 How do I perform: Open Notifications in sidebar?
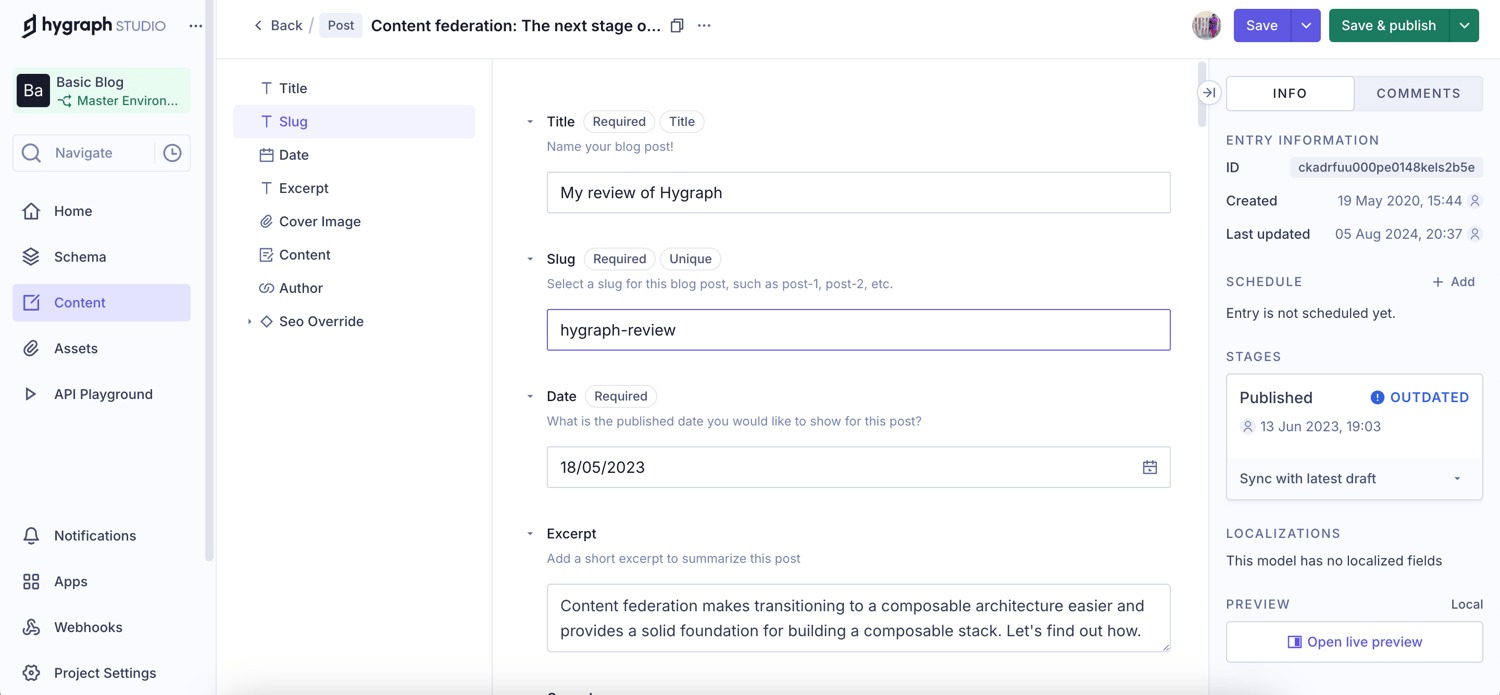(x=102, y=536)
